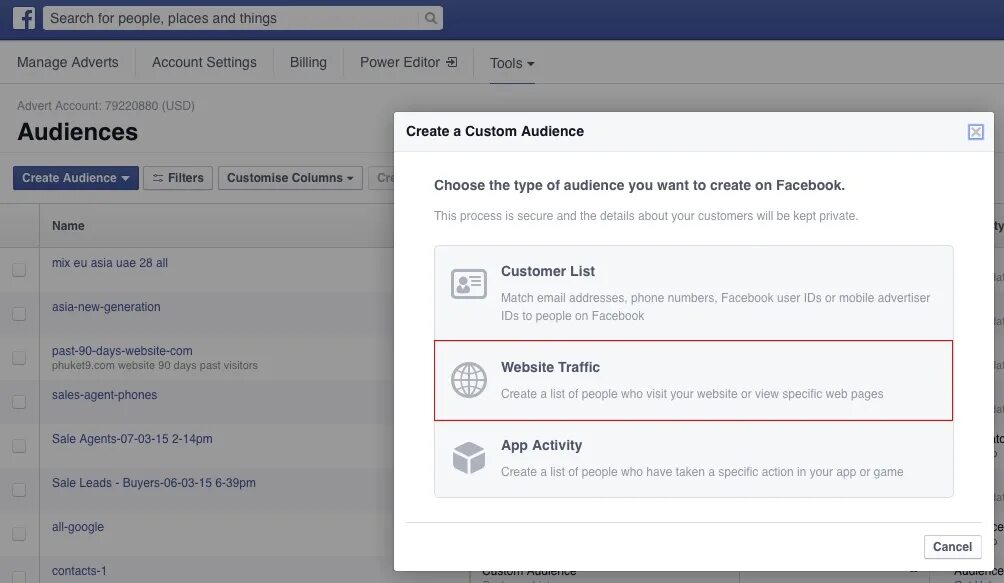The height and width of the screenshot is (583, 1004).
Task: Open the Account Settings tab
Action: point(204,62)
